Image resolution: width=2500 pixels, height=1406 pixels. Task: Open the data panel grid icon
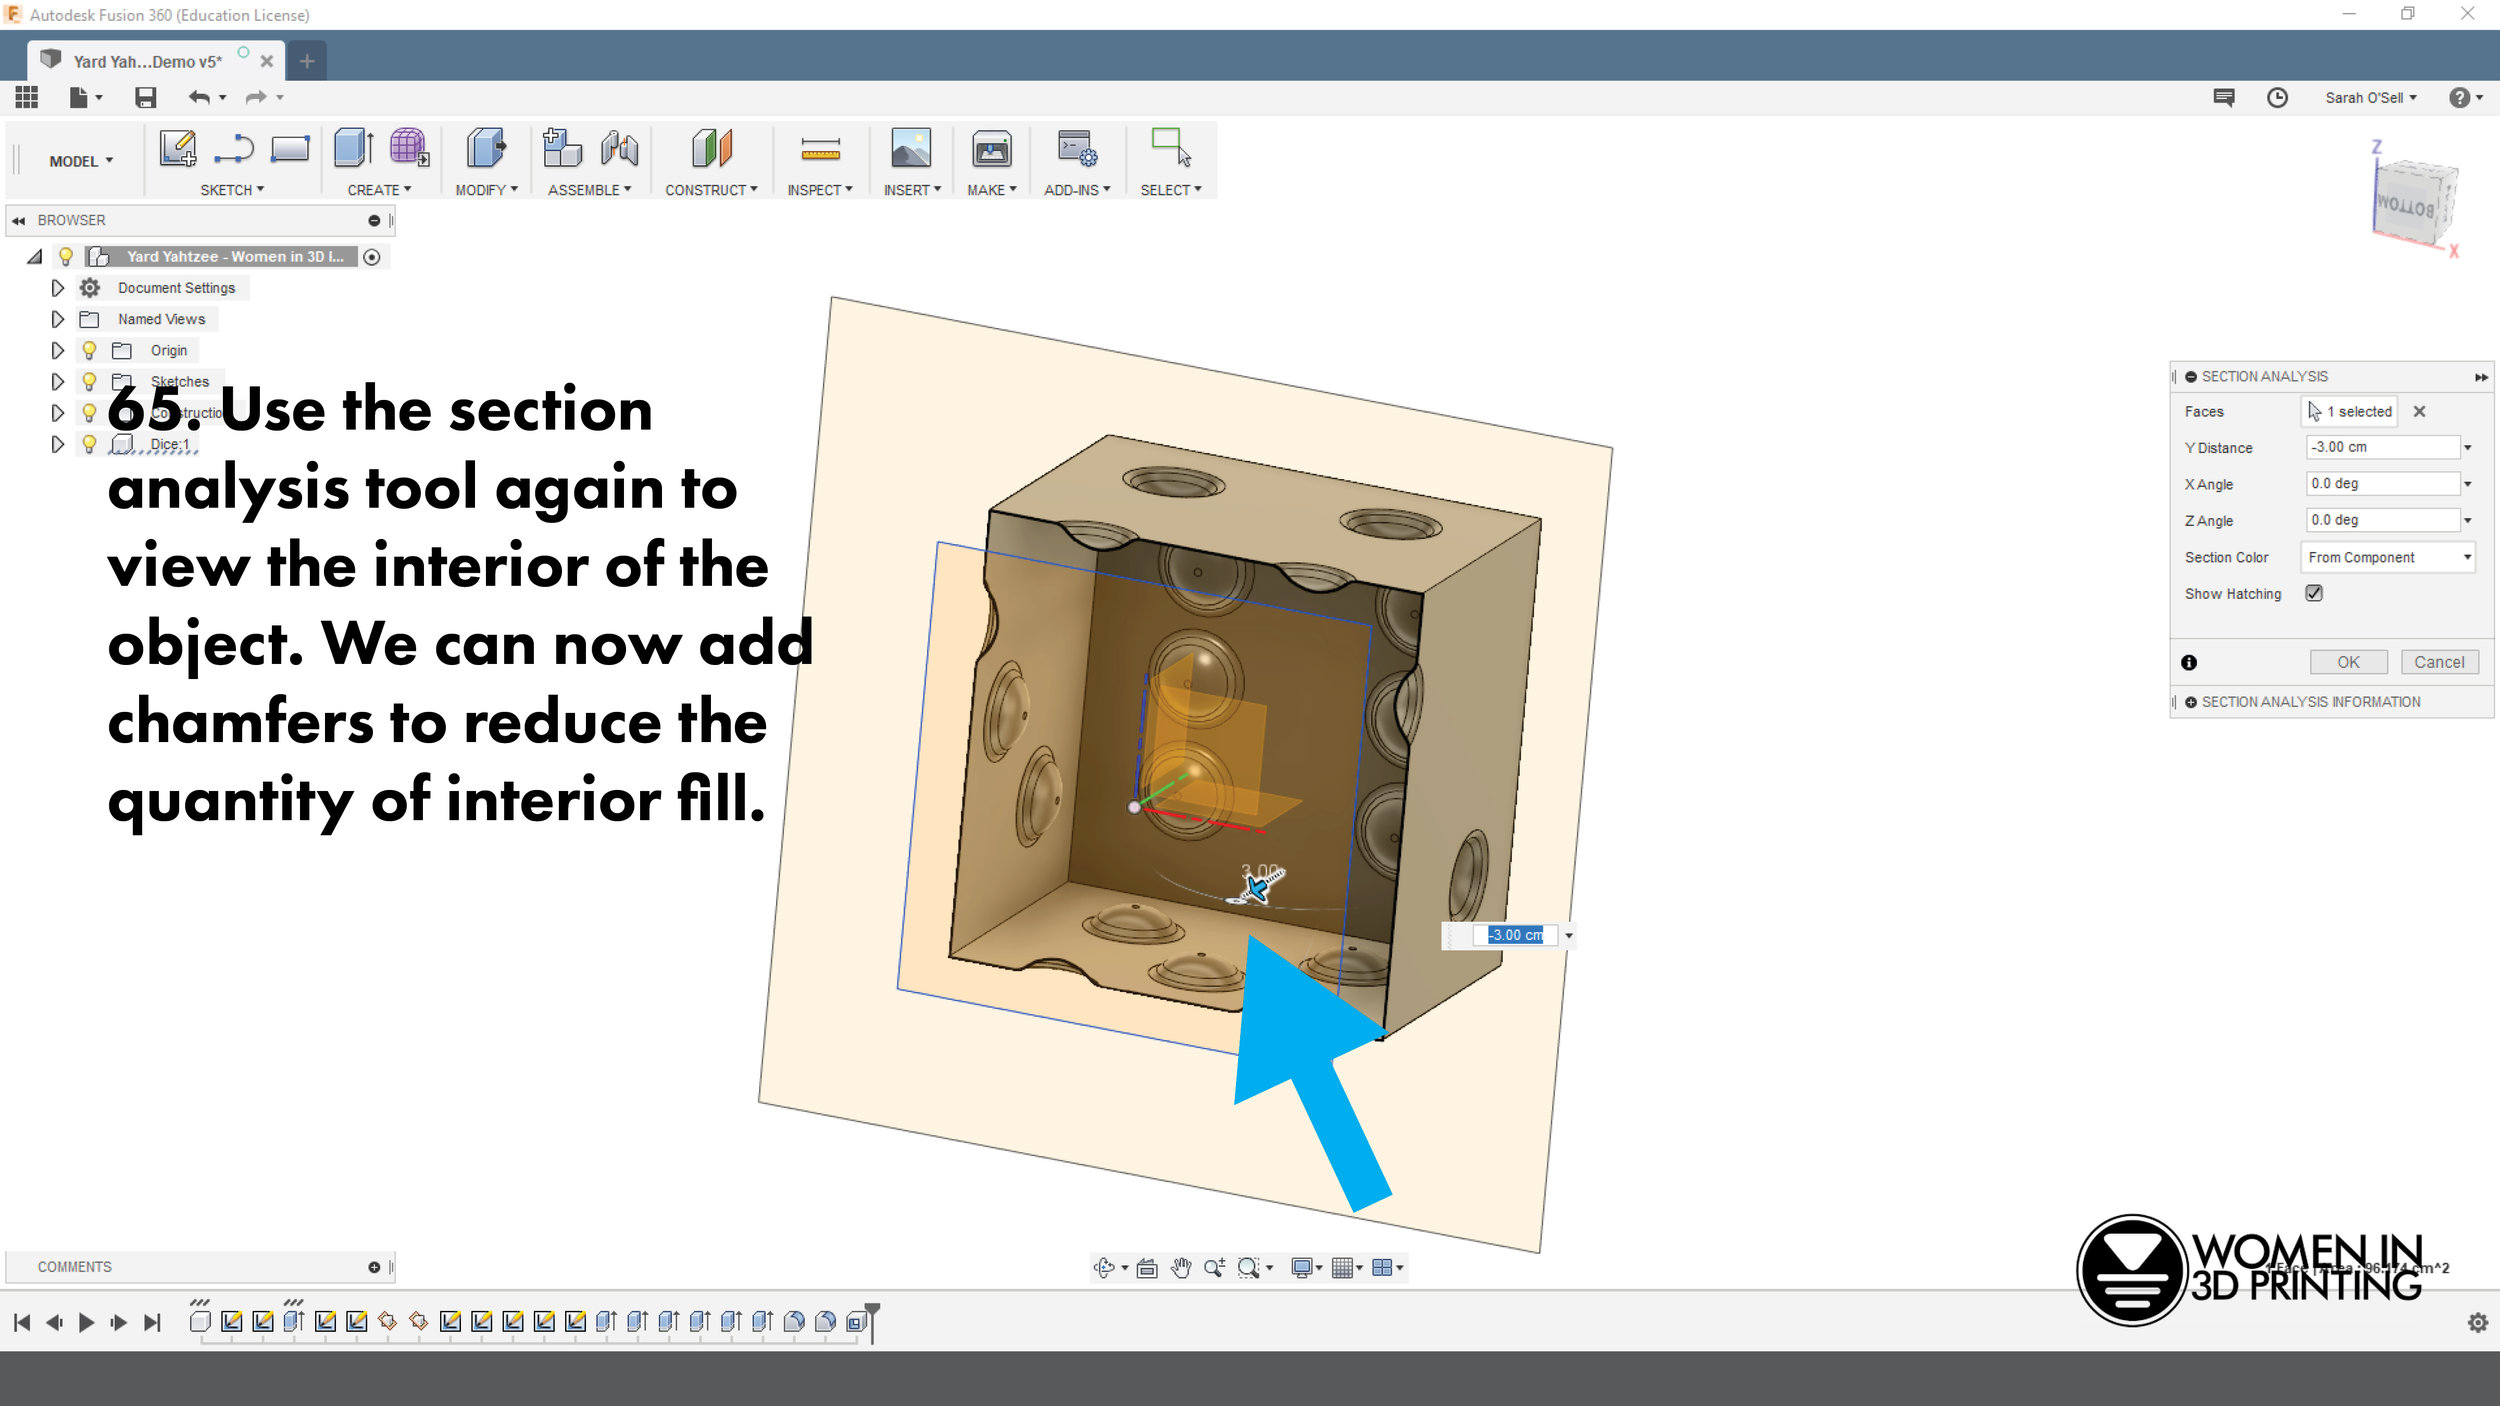tap(27, 97)
